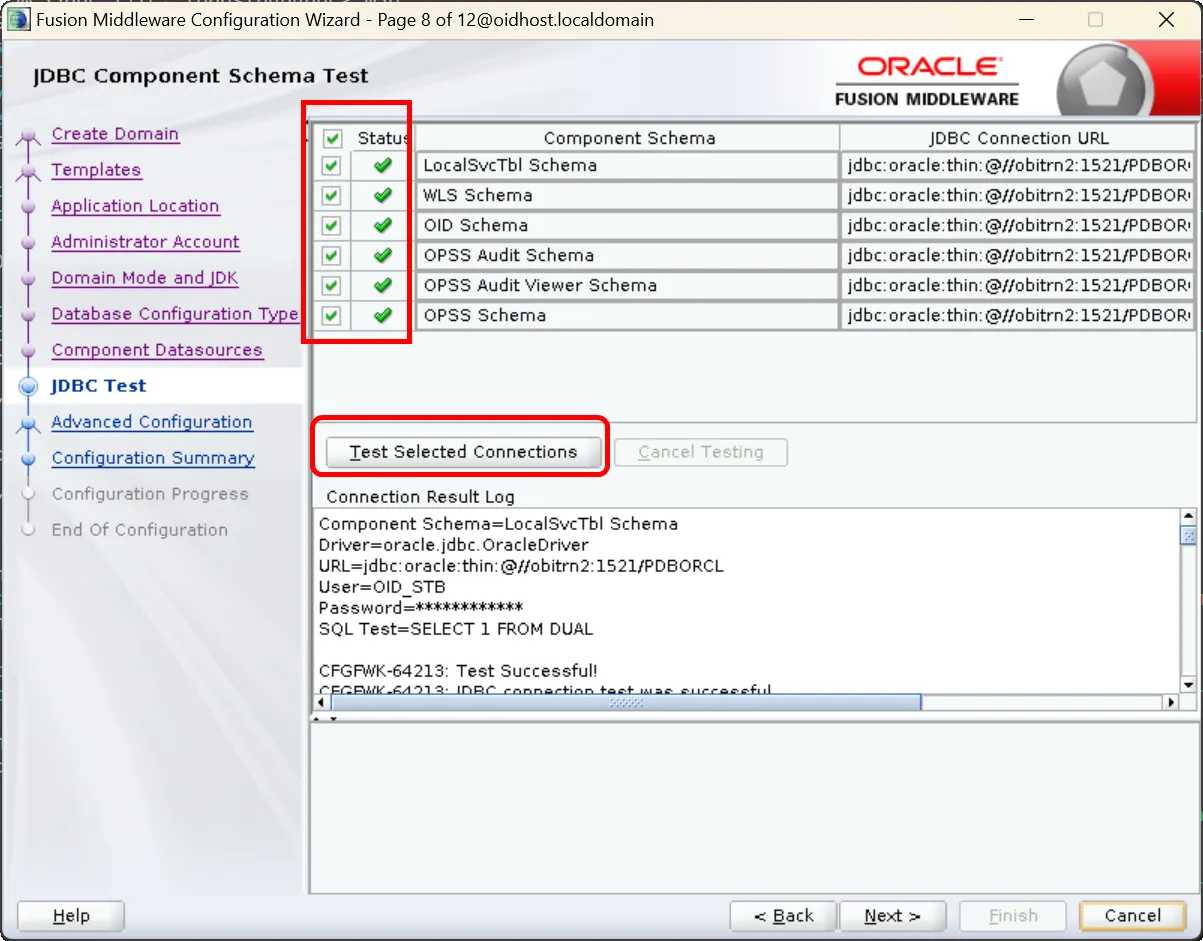The height and width of the screenshot is (941, 1203).
Task: Click the log horizontal scrollbar right arrow
Action: tap(1171, 703)
